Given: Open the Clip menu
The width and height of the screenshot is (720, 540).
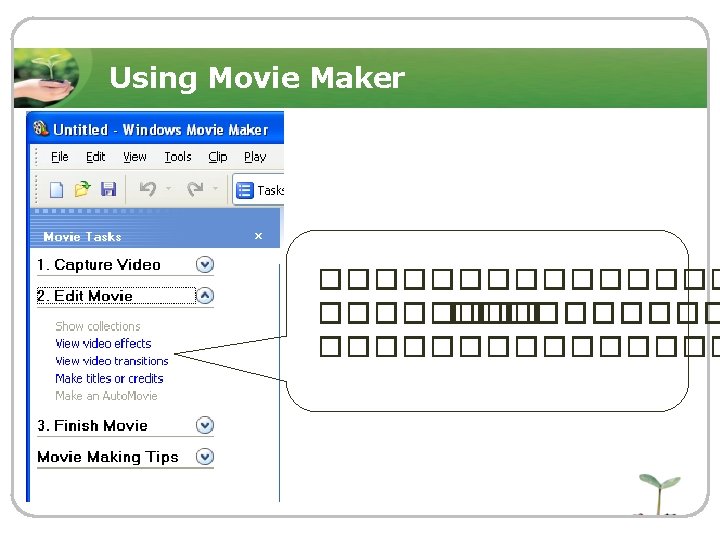Looking at the screenshot, I should (x=218, y=157).
